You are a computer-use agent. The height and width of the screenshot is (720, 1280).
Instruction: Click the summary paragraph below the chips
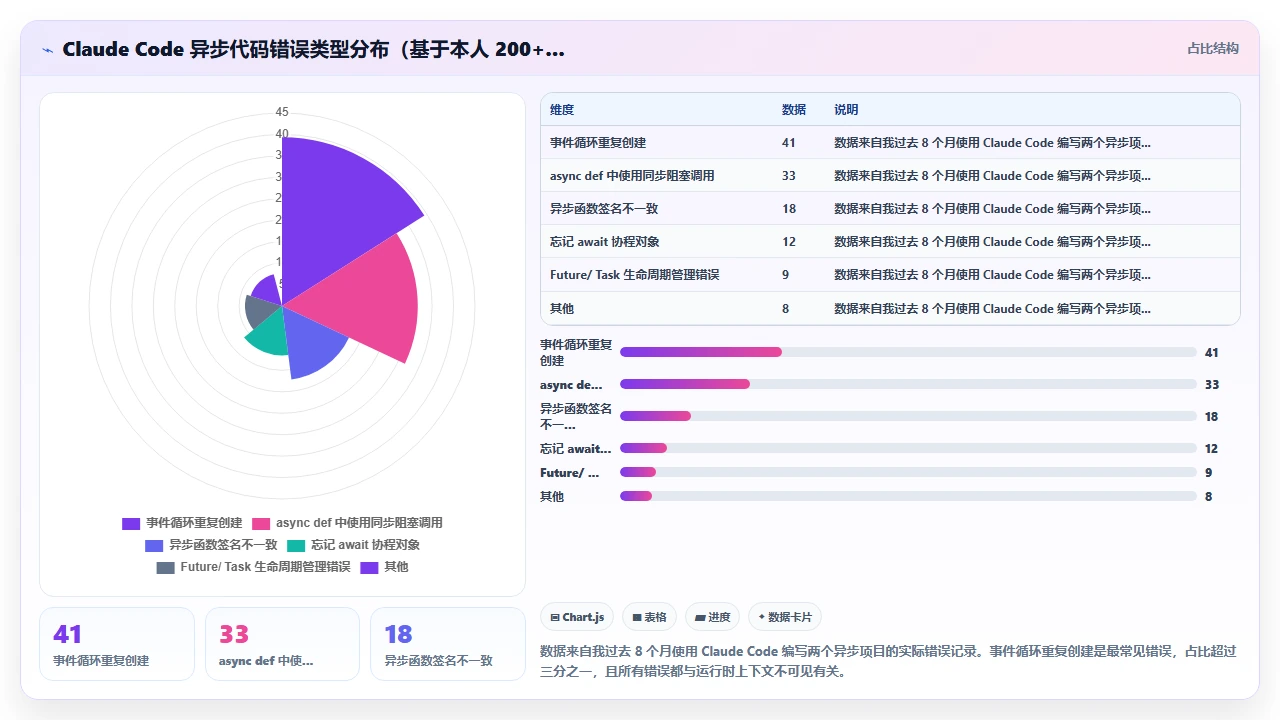pos(888,661)
